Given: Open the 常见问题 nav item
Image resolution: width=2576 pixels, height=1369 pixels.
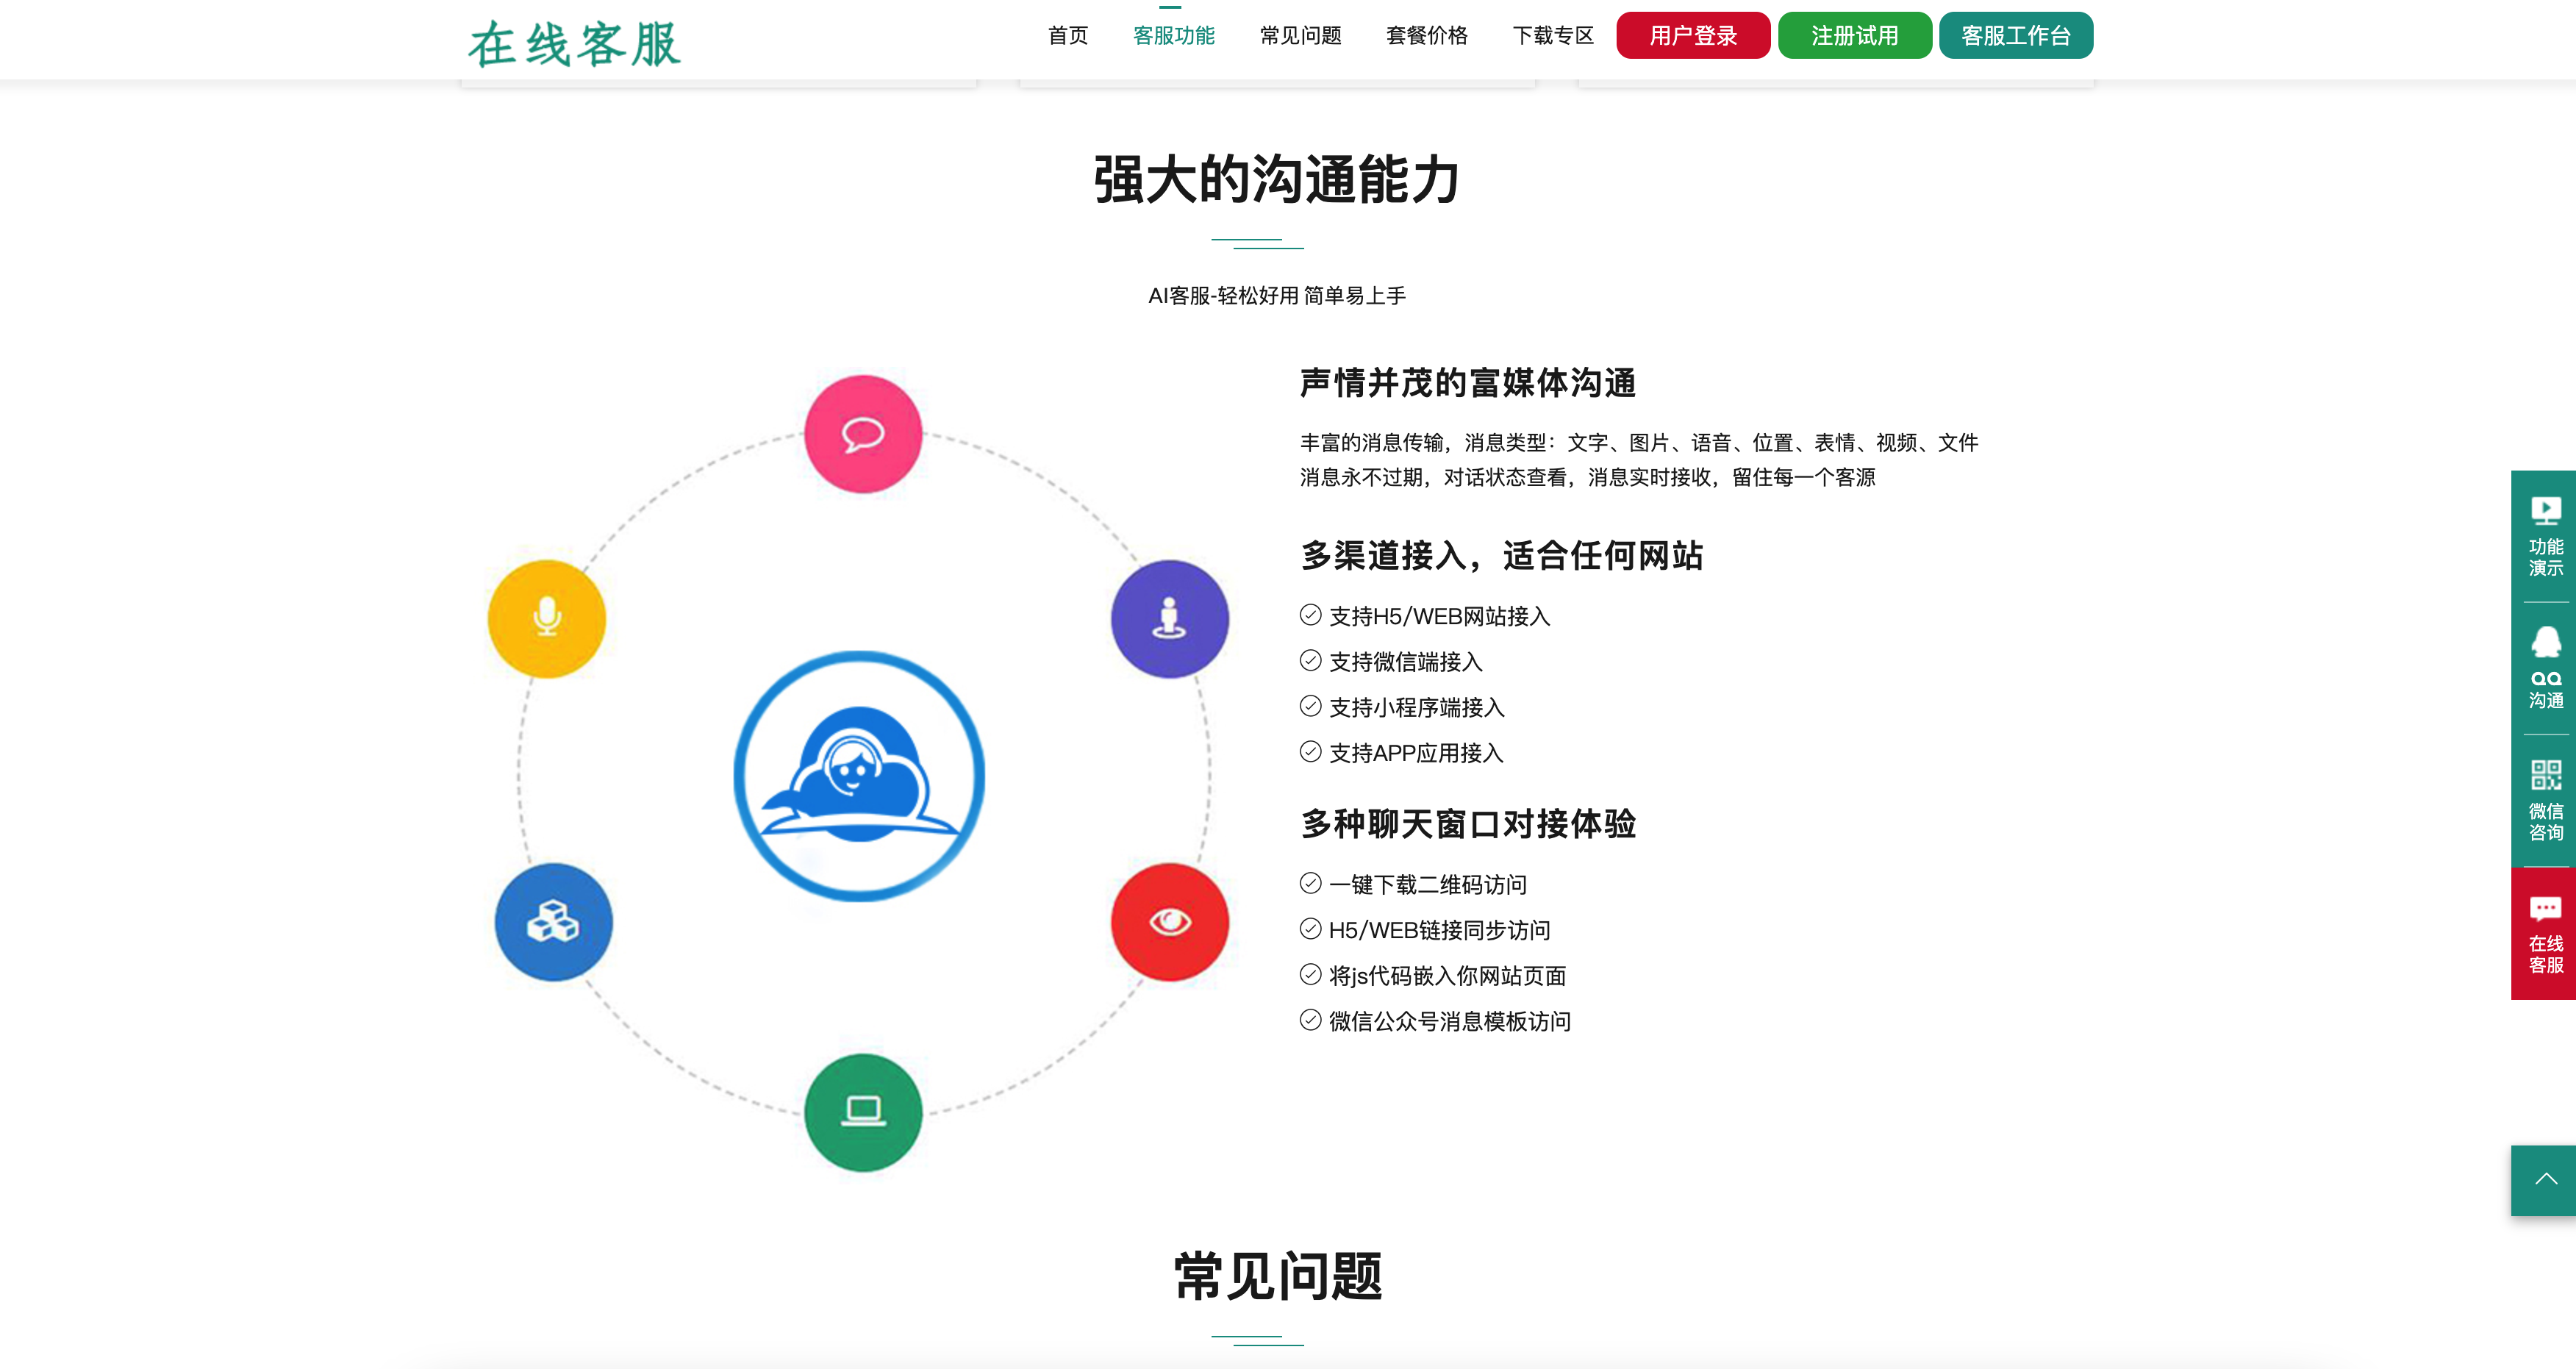Looking at the screenshot, I should click(1300, 35).
